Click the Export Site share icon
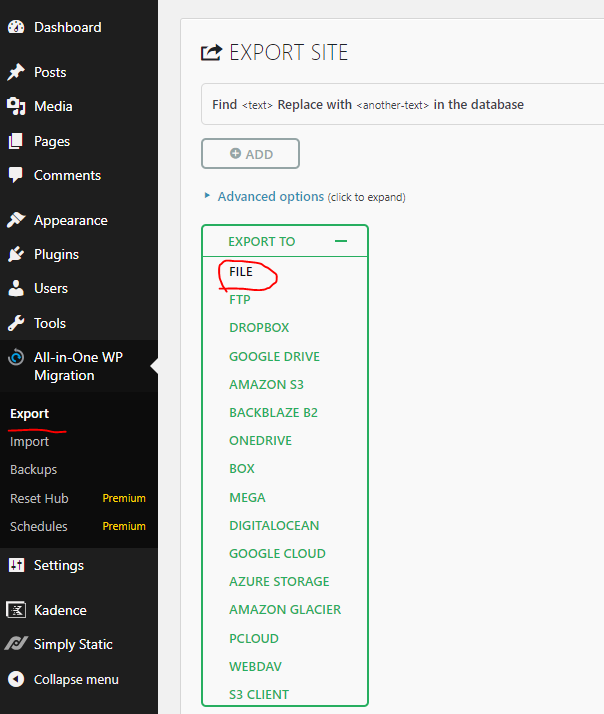Image resolution: width=604 pixels, height=714 pixels. (211, 52)
